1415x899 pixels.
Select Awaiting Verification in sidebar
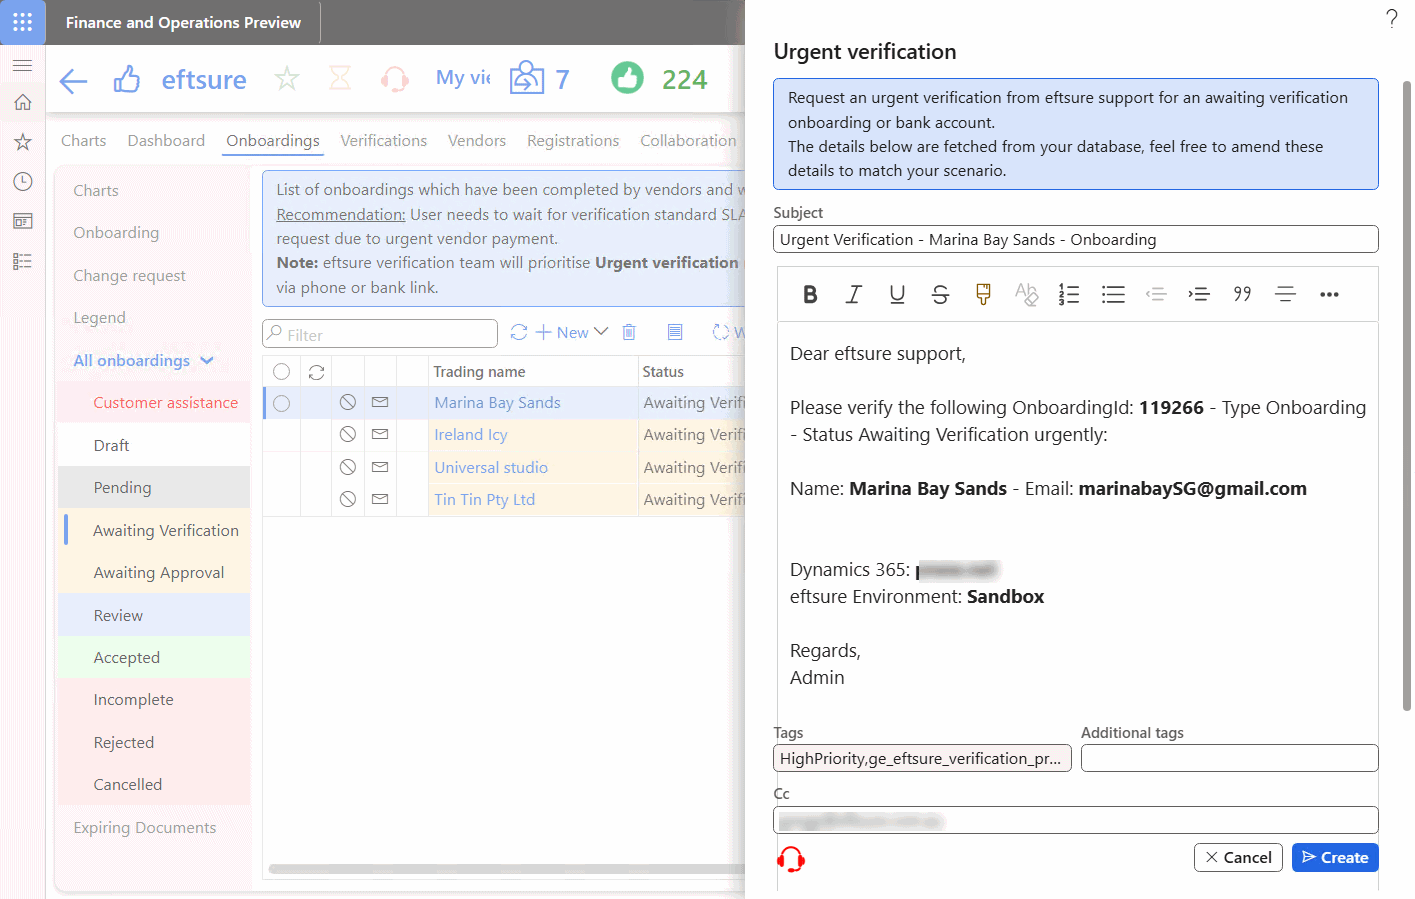(x=155, y=530)
